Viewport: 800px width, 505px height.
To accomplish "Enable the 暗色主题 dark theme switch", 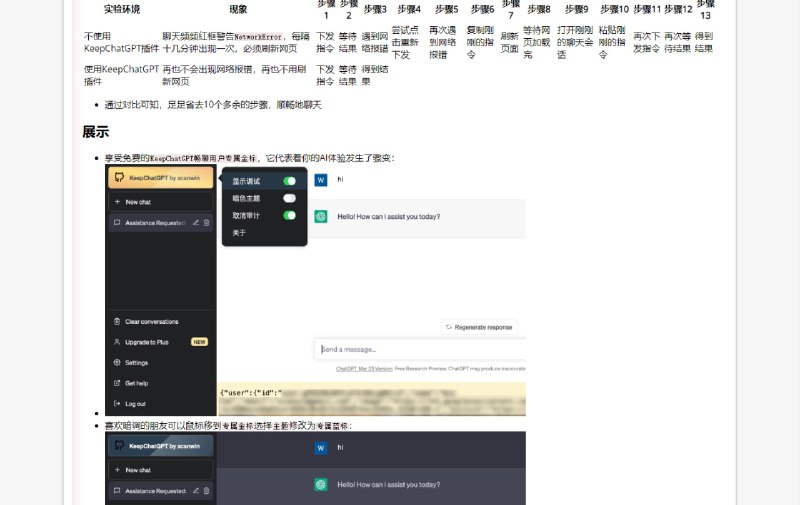I will click(289, 198).
